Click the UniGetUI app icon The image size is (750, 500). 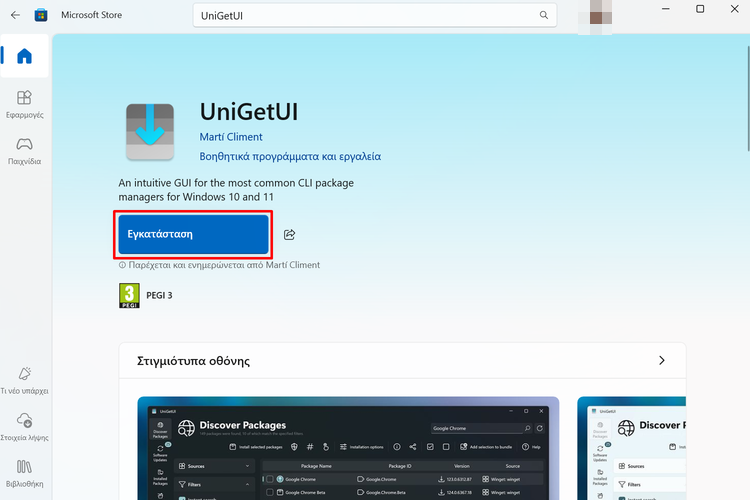(150, 132)
